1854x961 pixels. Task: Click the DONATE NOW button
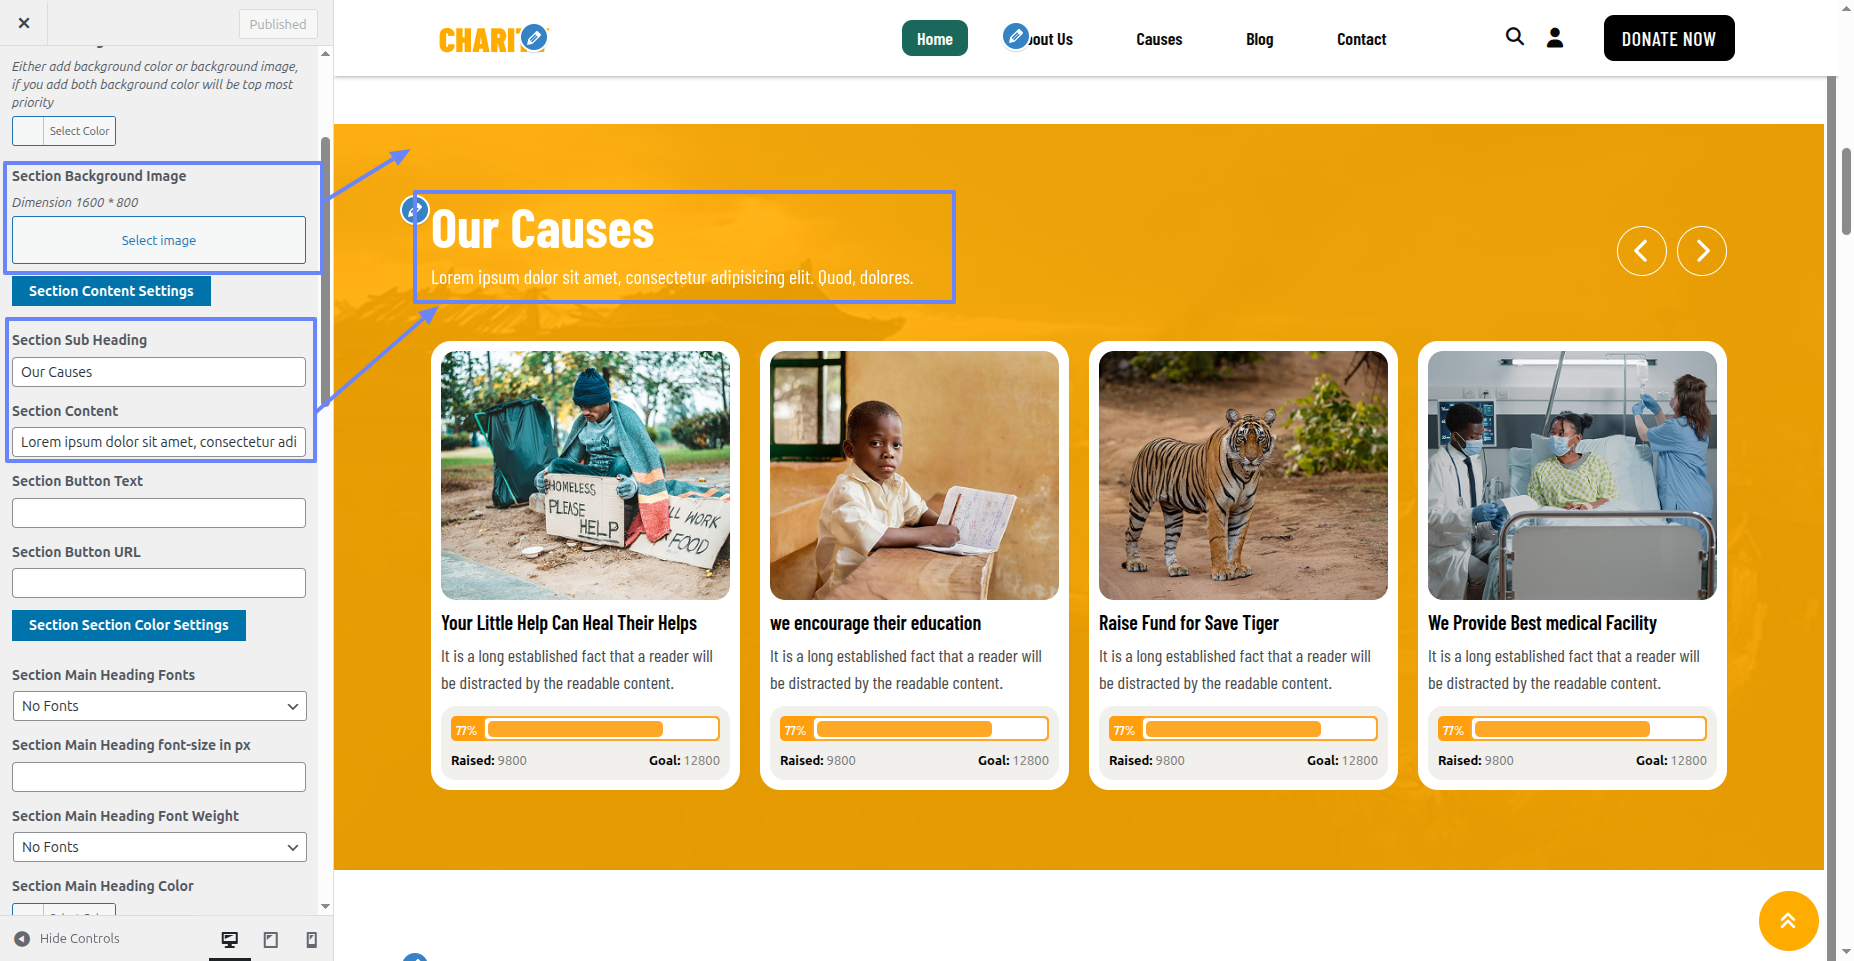(1669, 38)
